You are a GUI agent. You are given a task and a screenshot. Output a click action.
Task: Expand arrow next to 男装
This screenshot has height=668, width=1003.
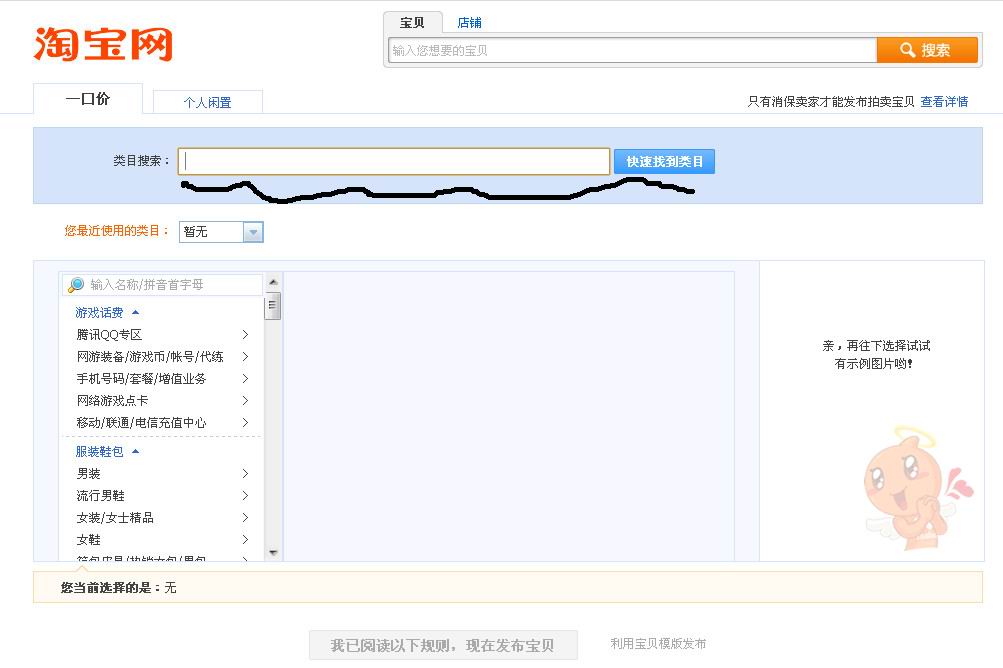pos(245,473)
